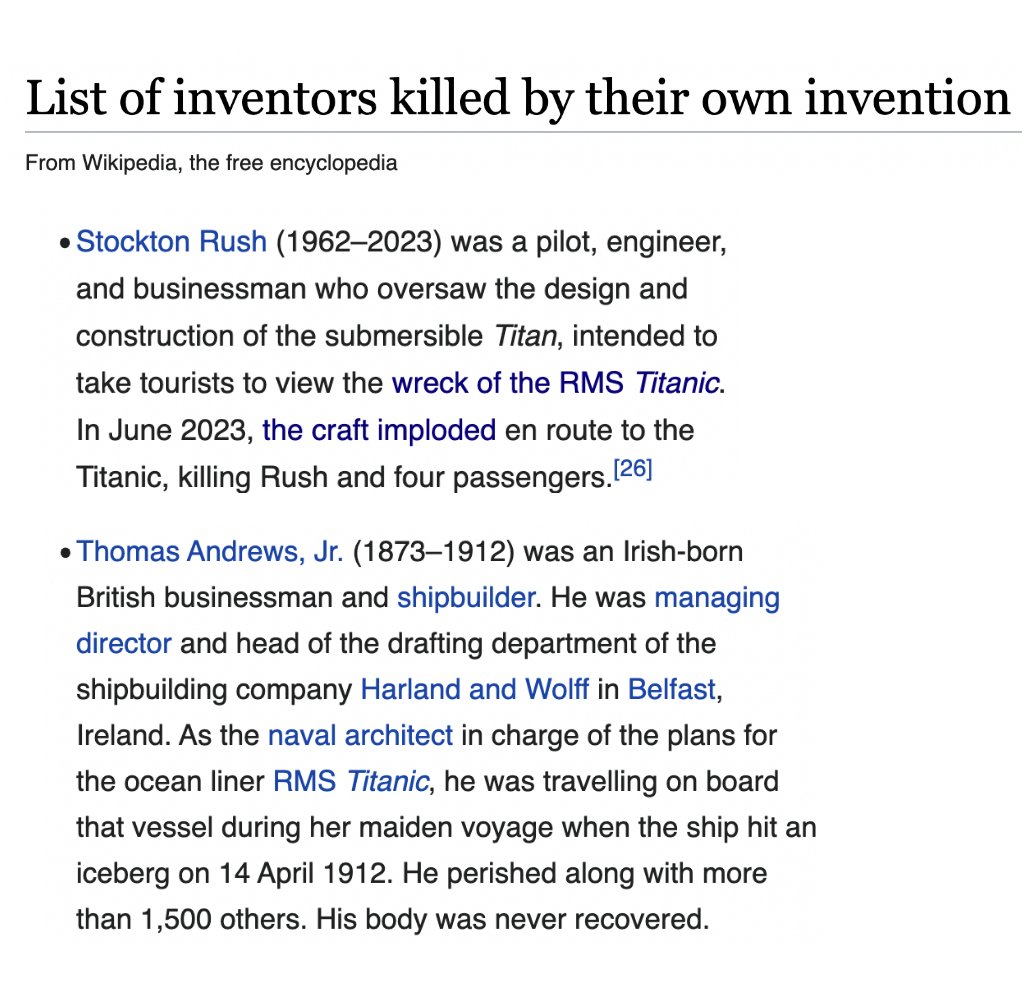1028x984 pixels.
Task: Open the Stockton Rush article link
Action: tap(171, 242)
